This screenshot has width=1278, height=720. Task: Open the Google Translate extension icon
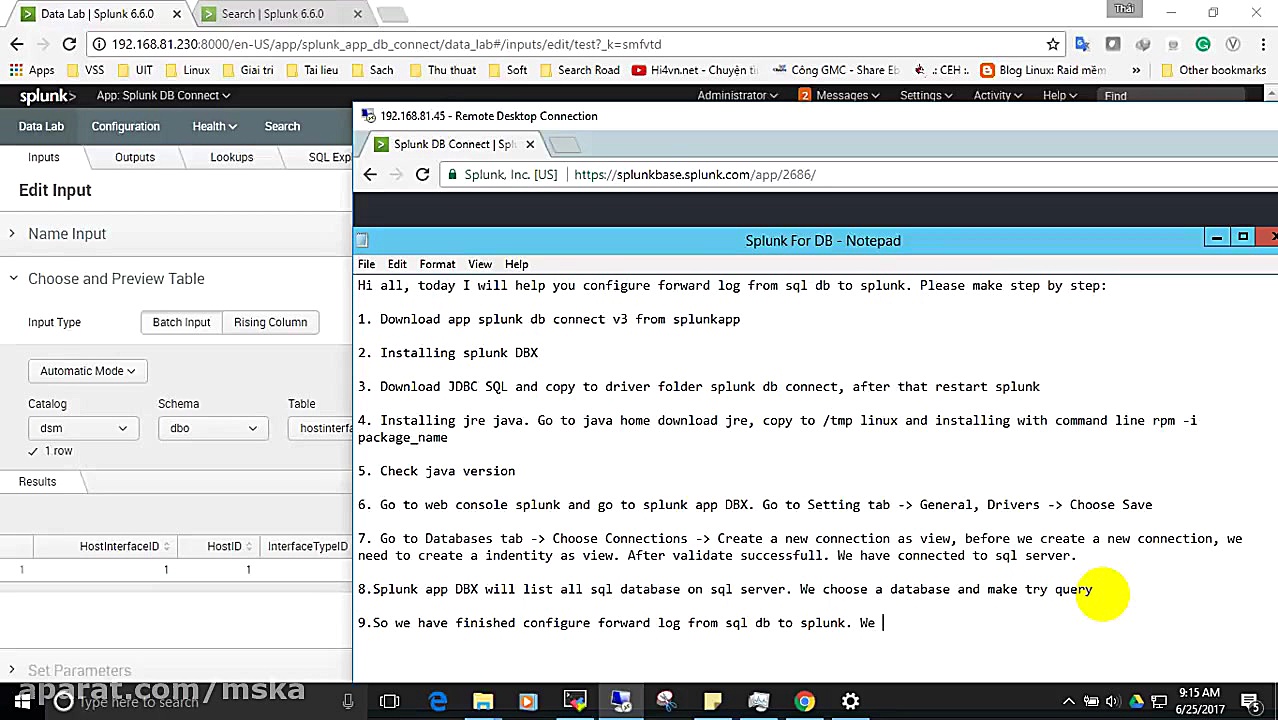point(1082,44)
